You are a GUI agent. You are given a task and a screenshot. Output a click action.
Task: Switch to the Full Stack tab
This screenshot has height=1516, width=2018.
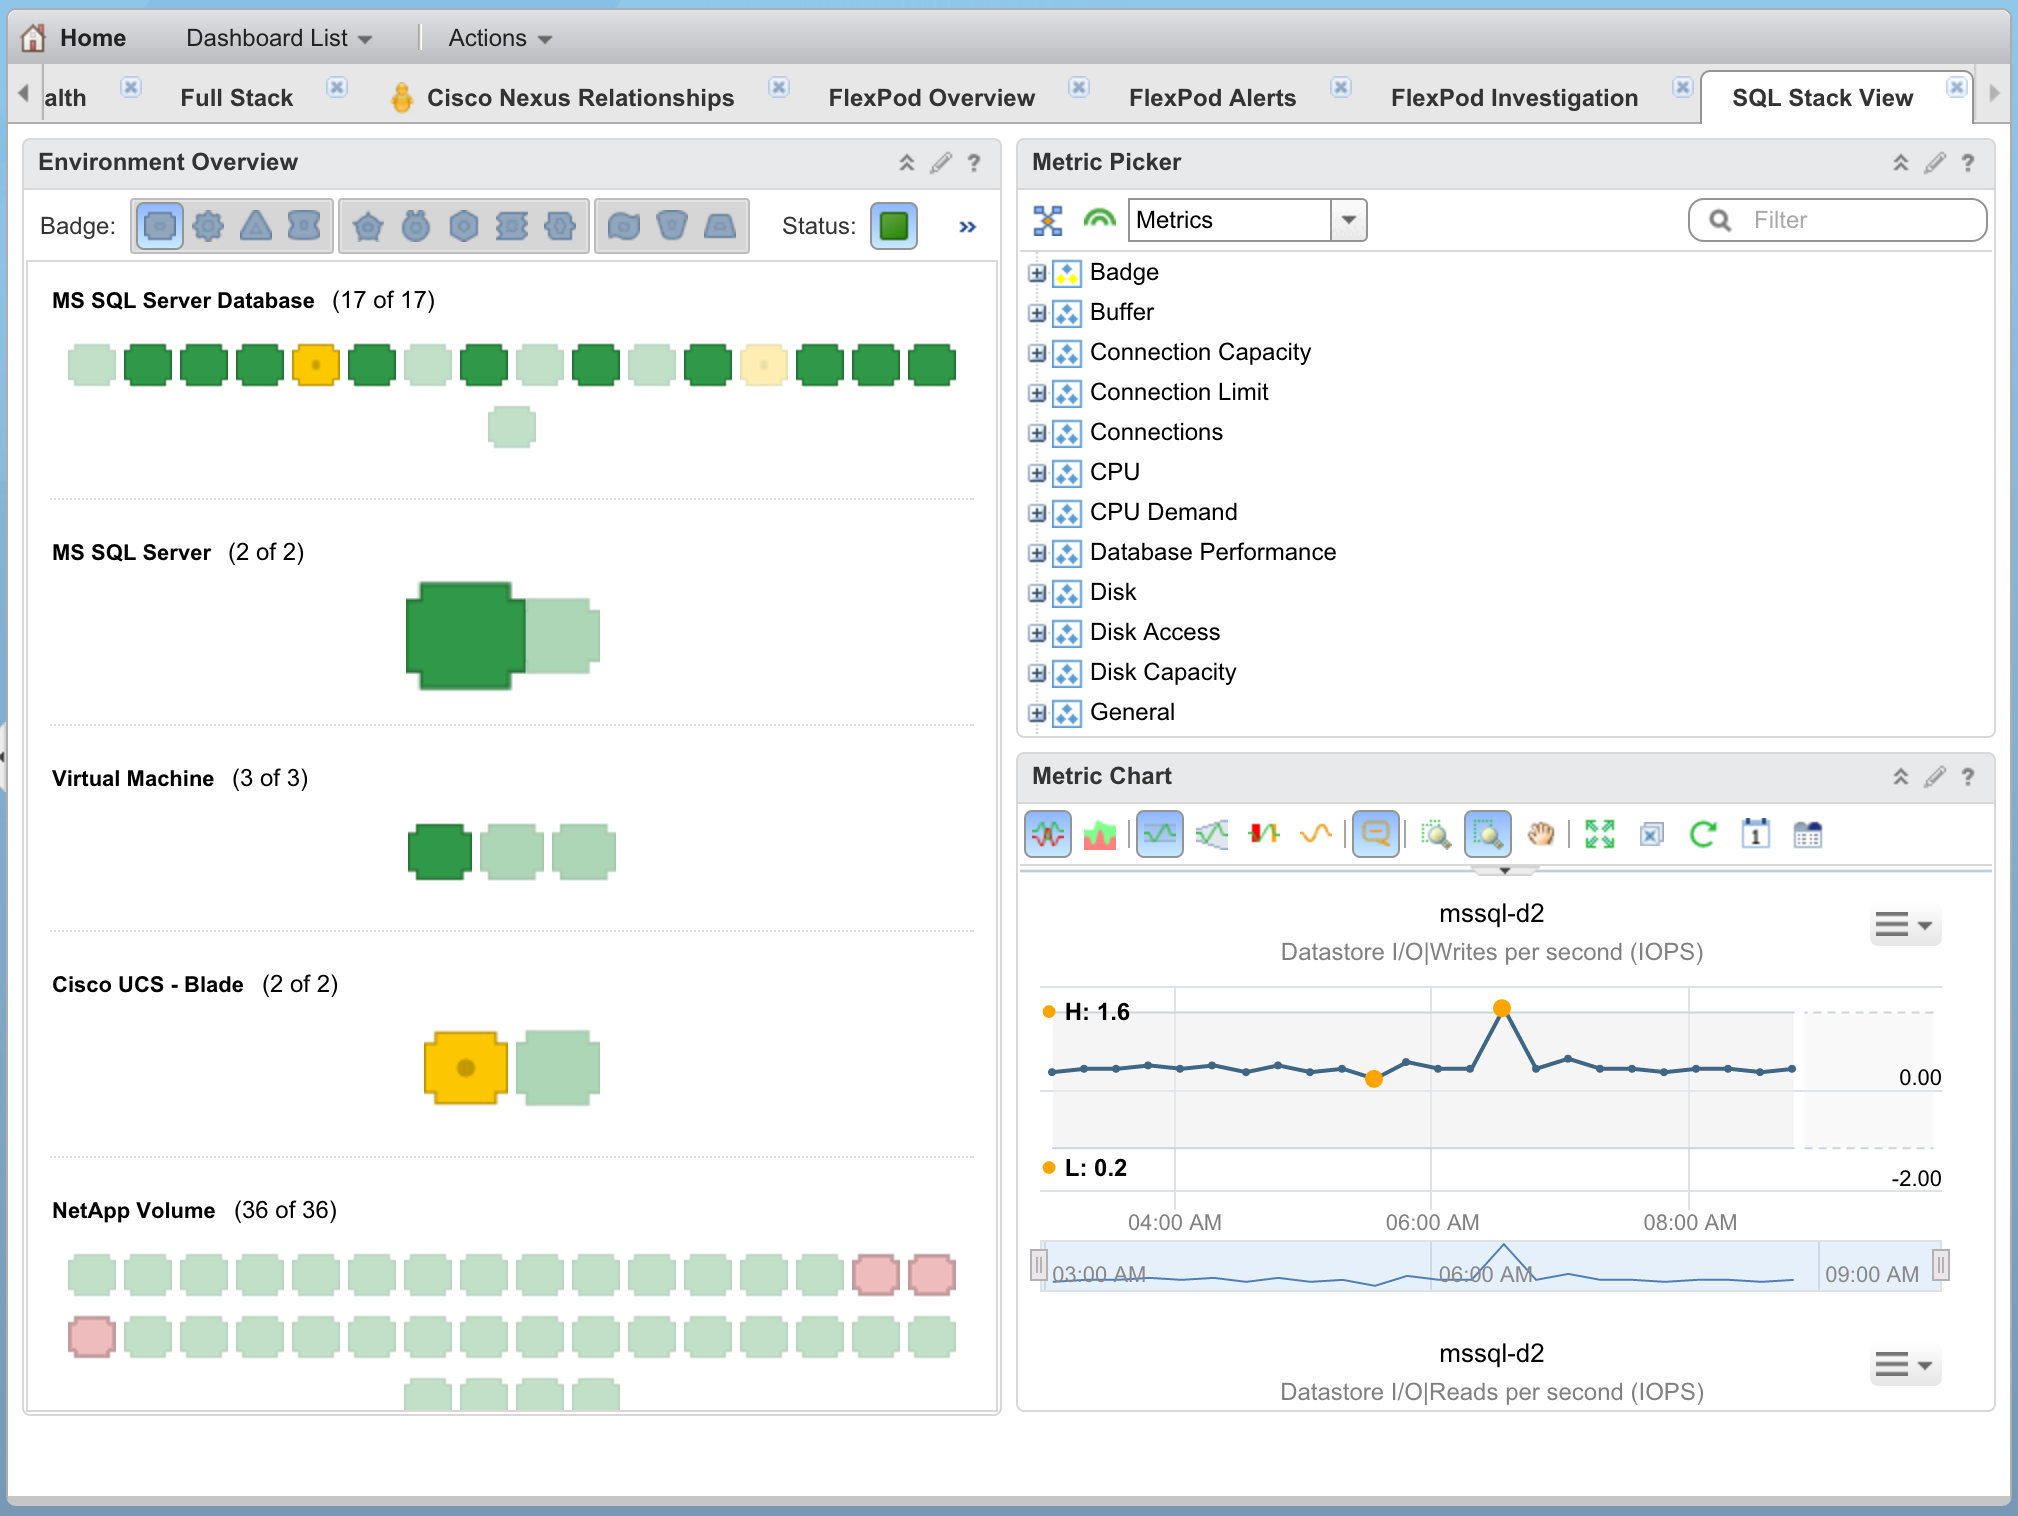237,98
